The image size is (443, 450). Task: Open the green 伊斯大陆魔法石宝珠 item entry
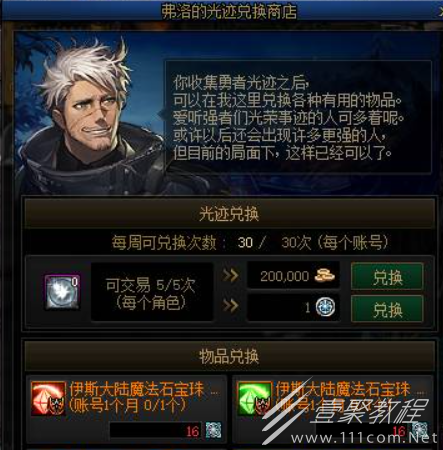point(333,410)
